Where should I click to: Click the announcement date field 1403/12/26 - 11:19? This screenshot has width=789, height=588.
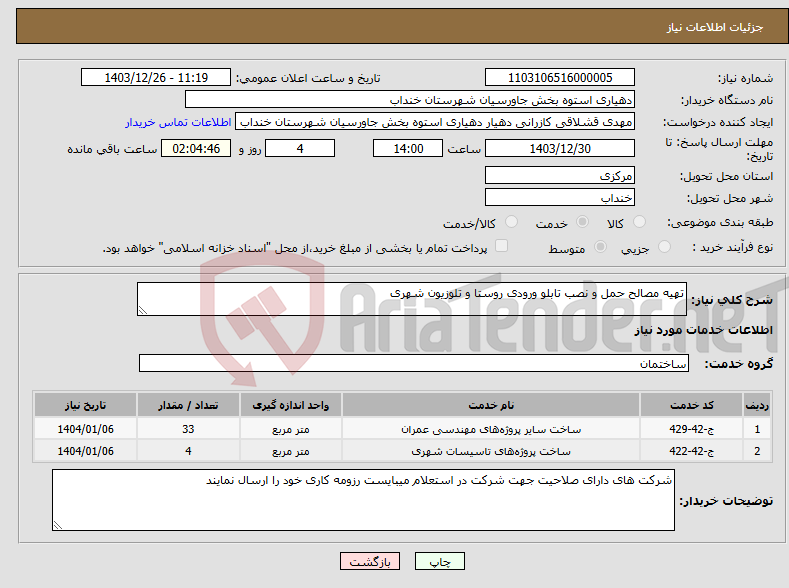point(156,77)
